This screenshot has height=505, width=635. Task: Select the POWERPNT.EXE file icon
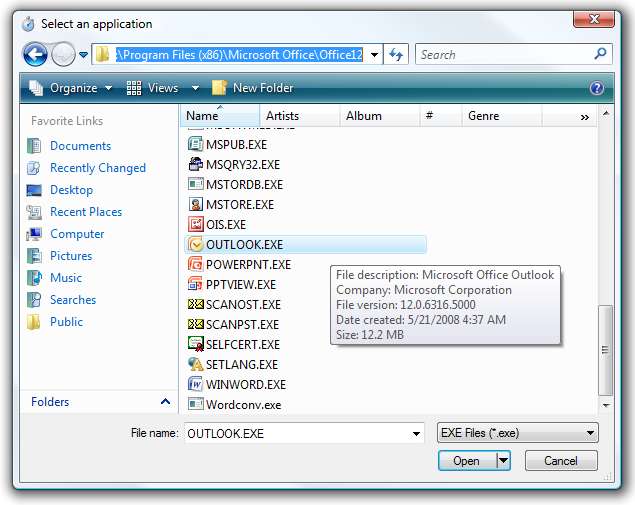[x=196, y=265]
